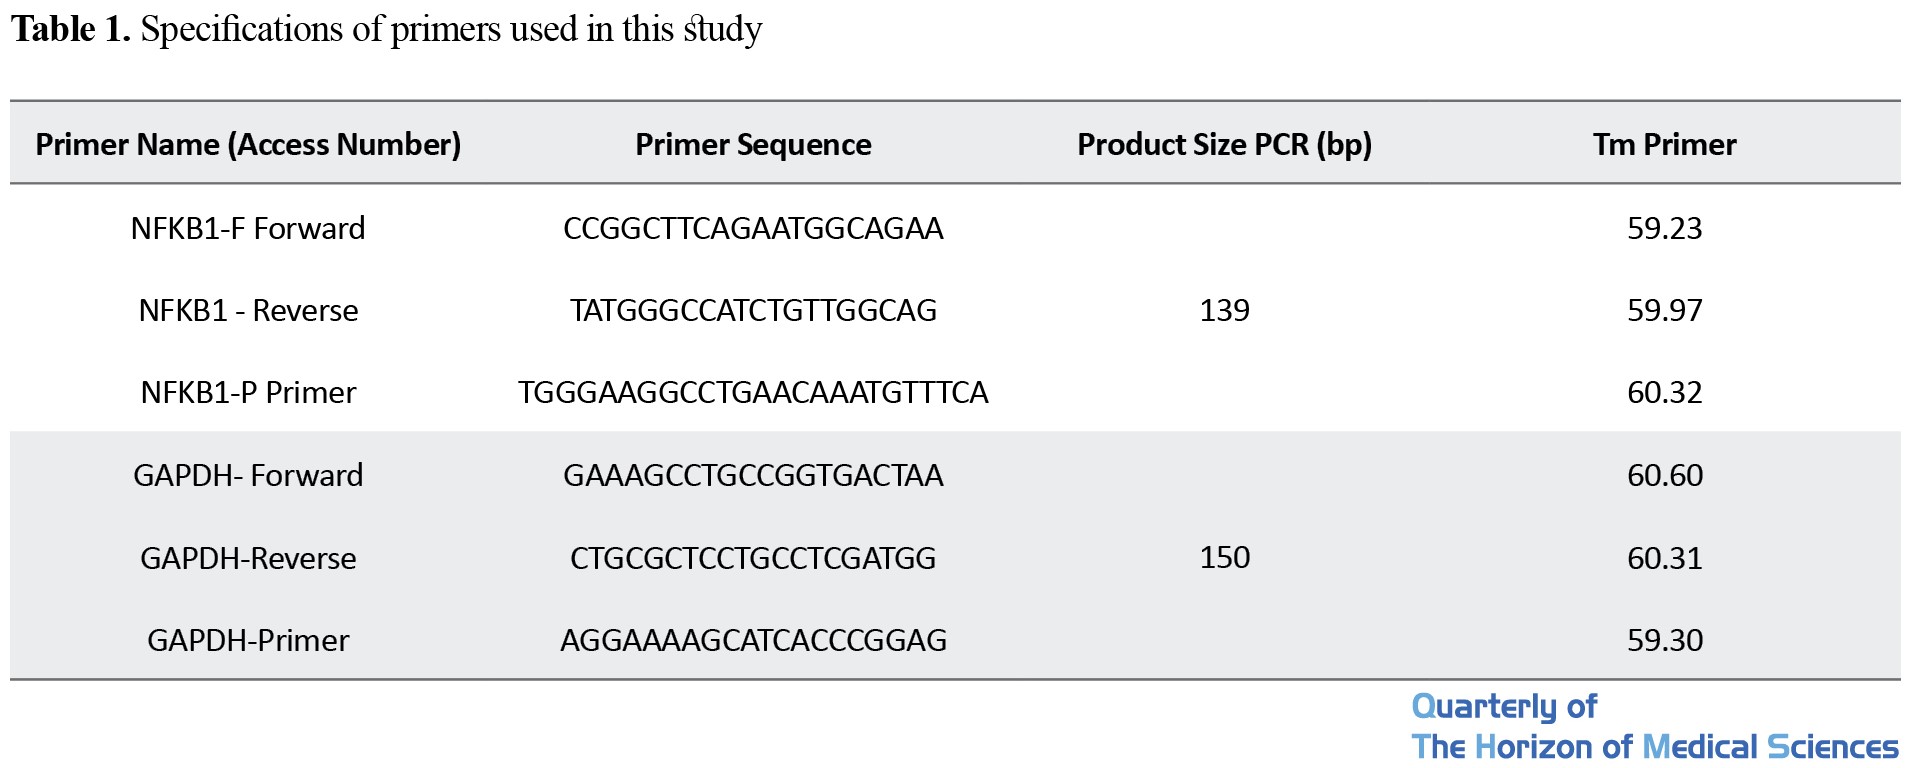Click the Tm value 59.23
The width and height of the screenshot is (1914, 768).
(1664, 228)
